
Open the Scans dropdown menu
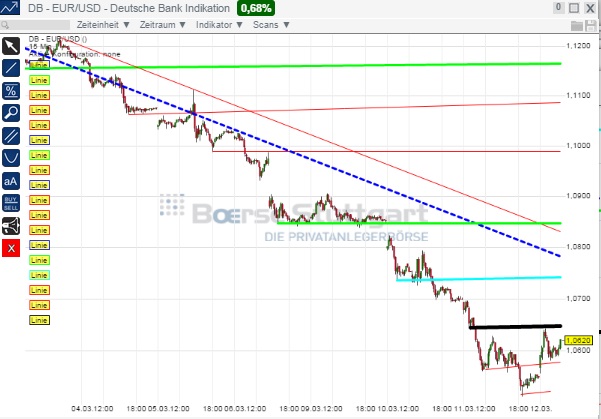click(x=271, y=25)
